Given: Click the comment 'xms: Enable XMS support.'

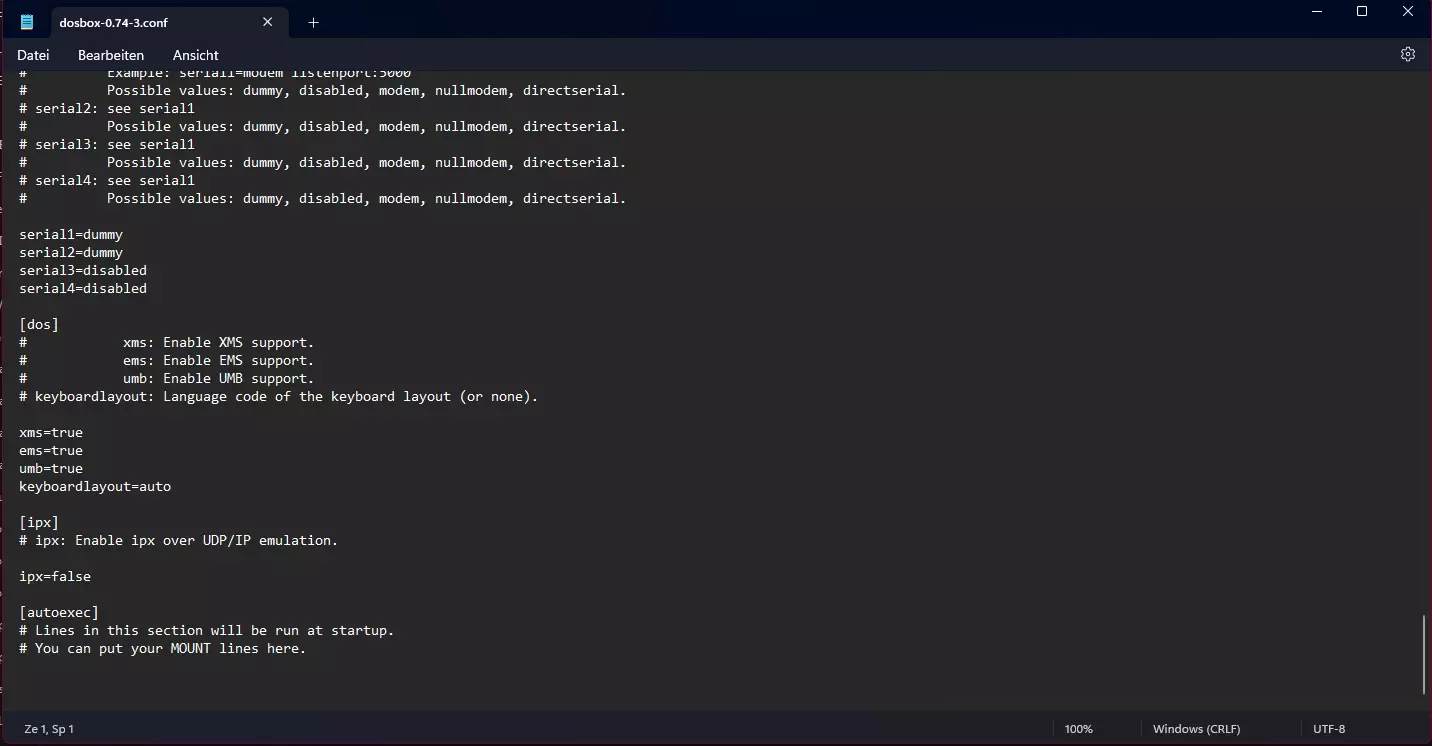Looking at the screenshot, I should pos(218,342).
